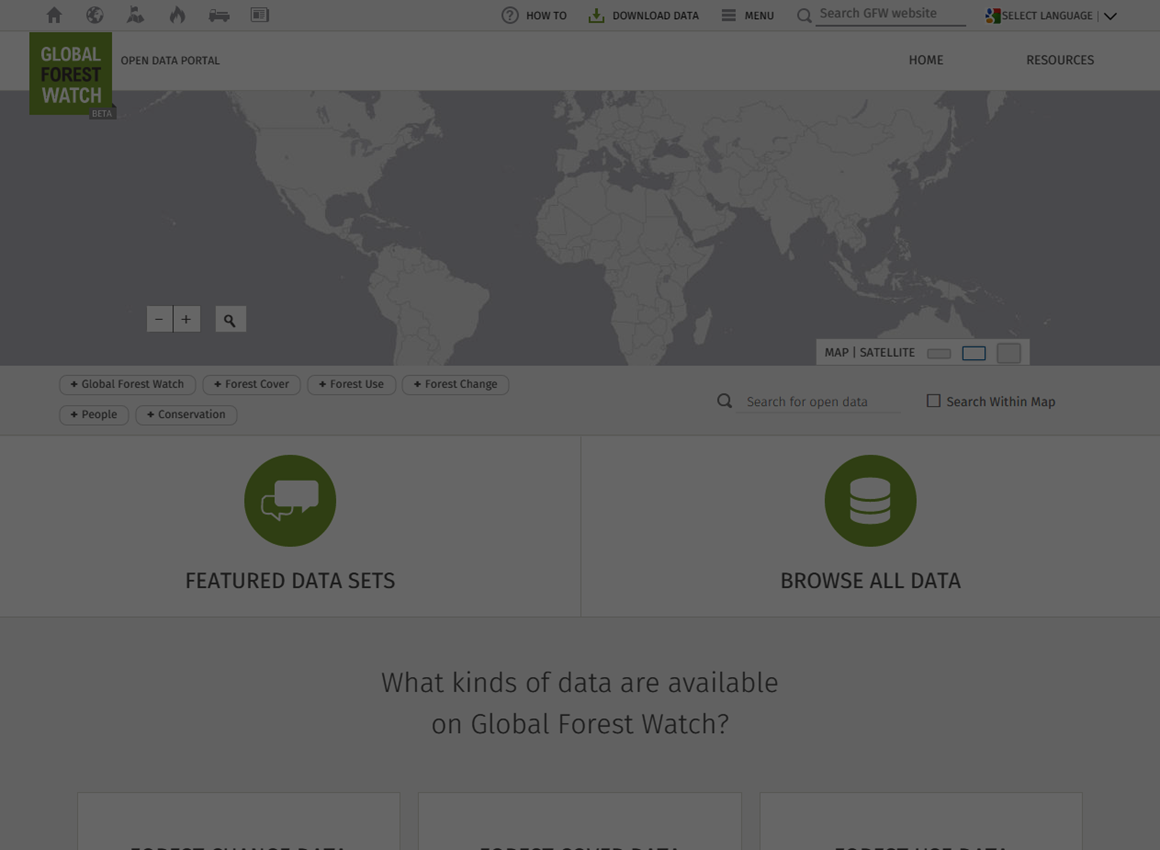1160x850 pixels.
Task: Click the Download Data arrow icon
Action: point(596,16)
